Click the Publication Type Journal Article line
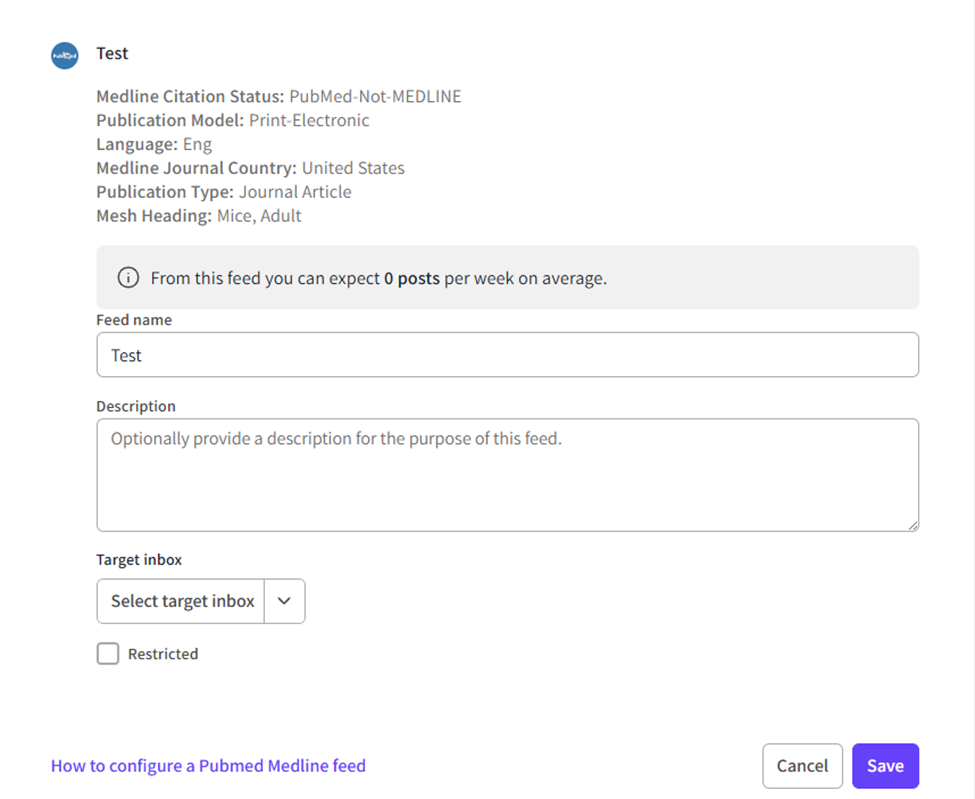The height and width of the screenshot is (799, 975). coord(223,192)
